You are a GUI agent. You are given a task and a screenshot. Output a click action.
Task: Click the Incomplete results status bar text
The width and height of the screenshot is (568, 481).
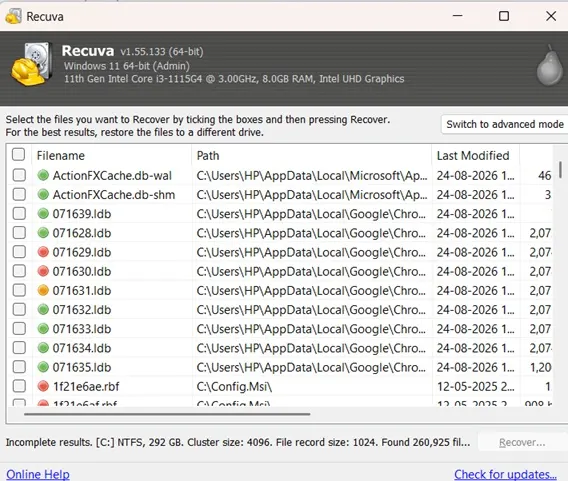238,442
